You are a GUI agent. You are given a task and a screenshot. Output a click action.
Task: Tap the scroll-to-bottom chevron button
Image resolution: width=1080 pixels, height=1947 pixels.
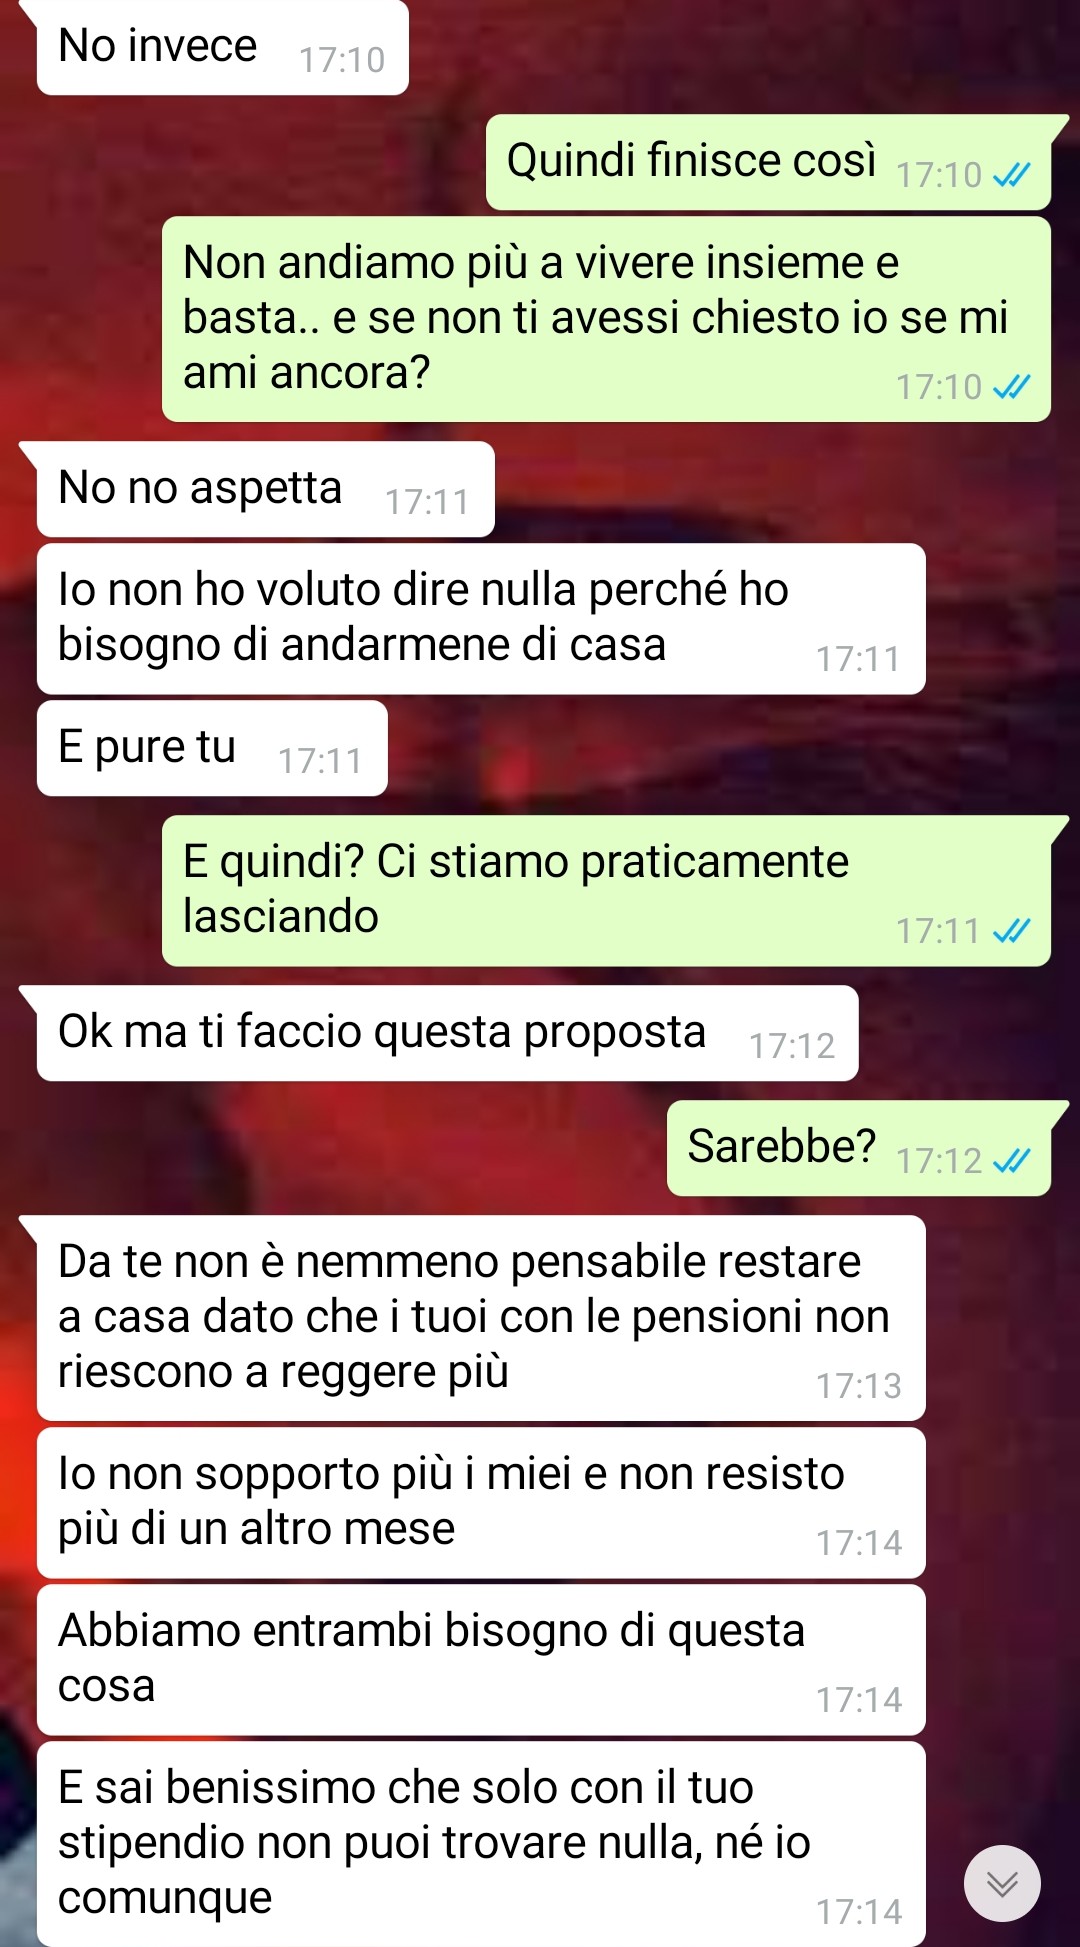(1002, 1883)
